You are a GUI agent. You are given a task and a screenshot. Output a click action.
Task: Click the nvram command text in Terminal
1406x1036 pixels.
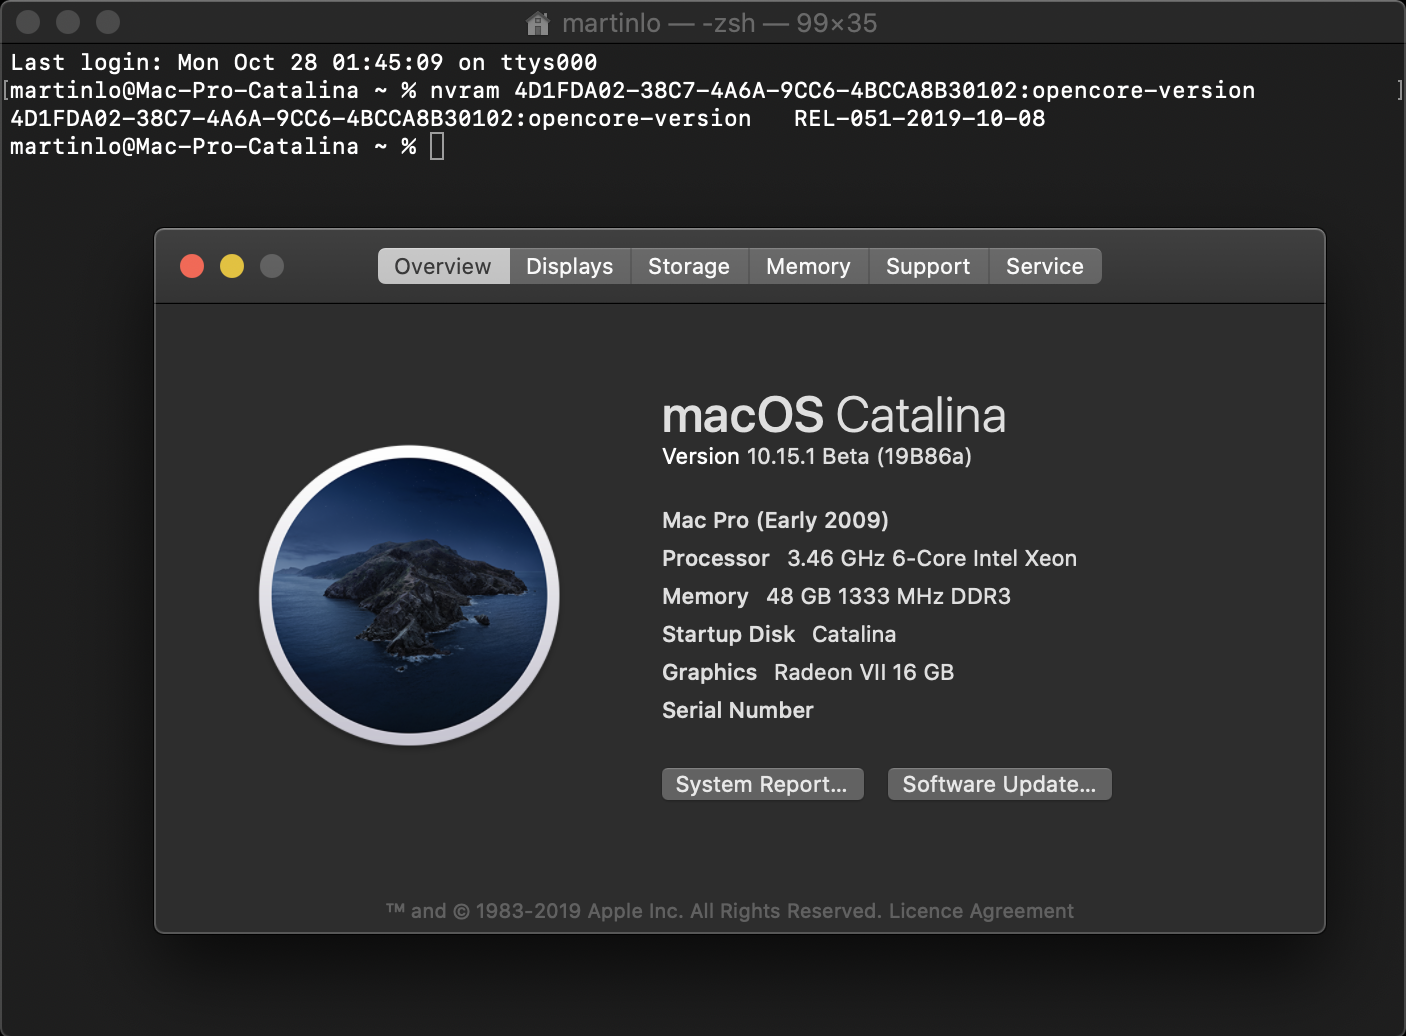point(842,91)
